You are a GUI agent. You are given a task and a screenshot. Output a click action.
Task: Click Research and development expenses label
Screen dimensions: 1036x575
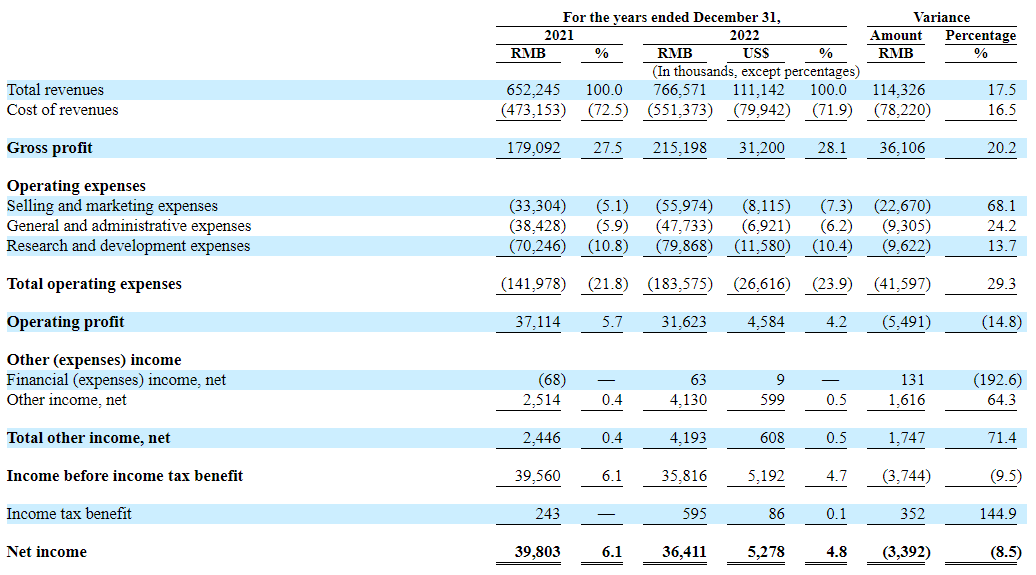pos(128,246)
